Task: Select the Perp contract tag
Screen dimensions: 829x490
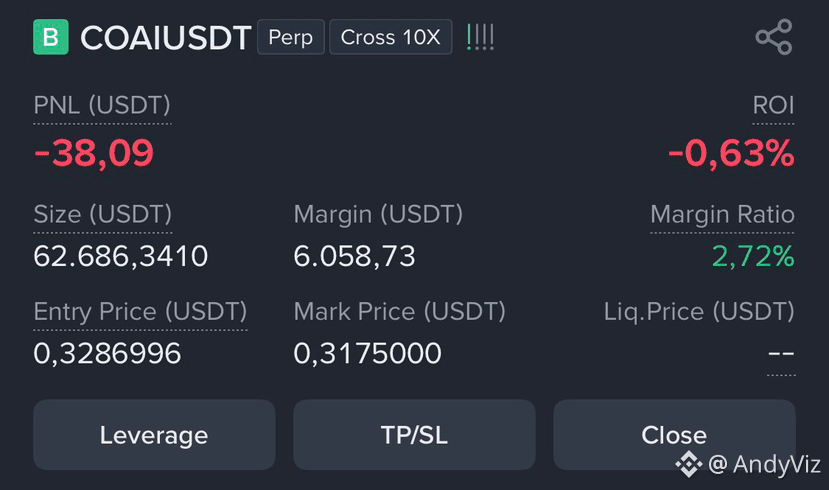Action: pyautogui.click(x=291, y=37)
